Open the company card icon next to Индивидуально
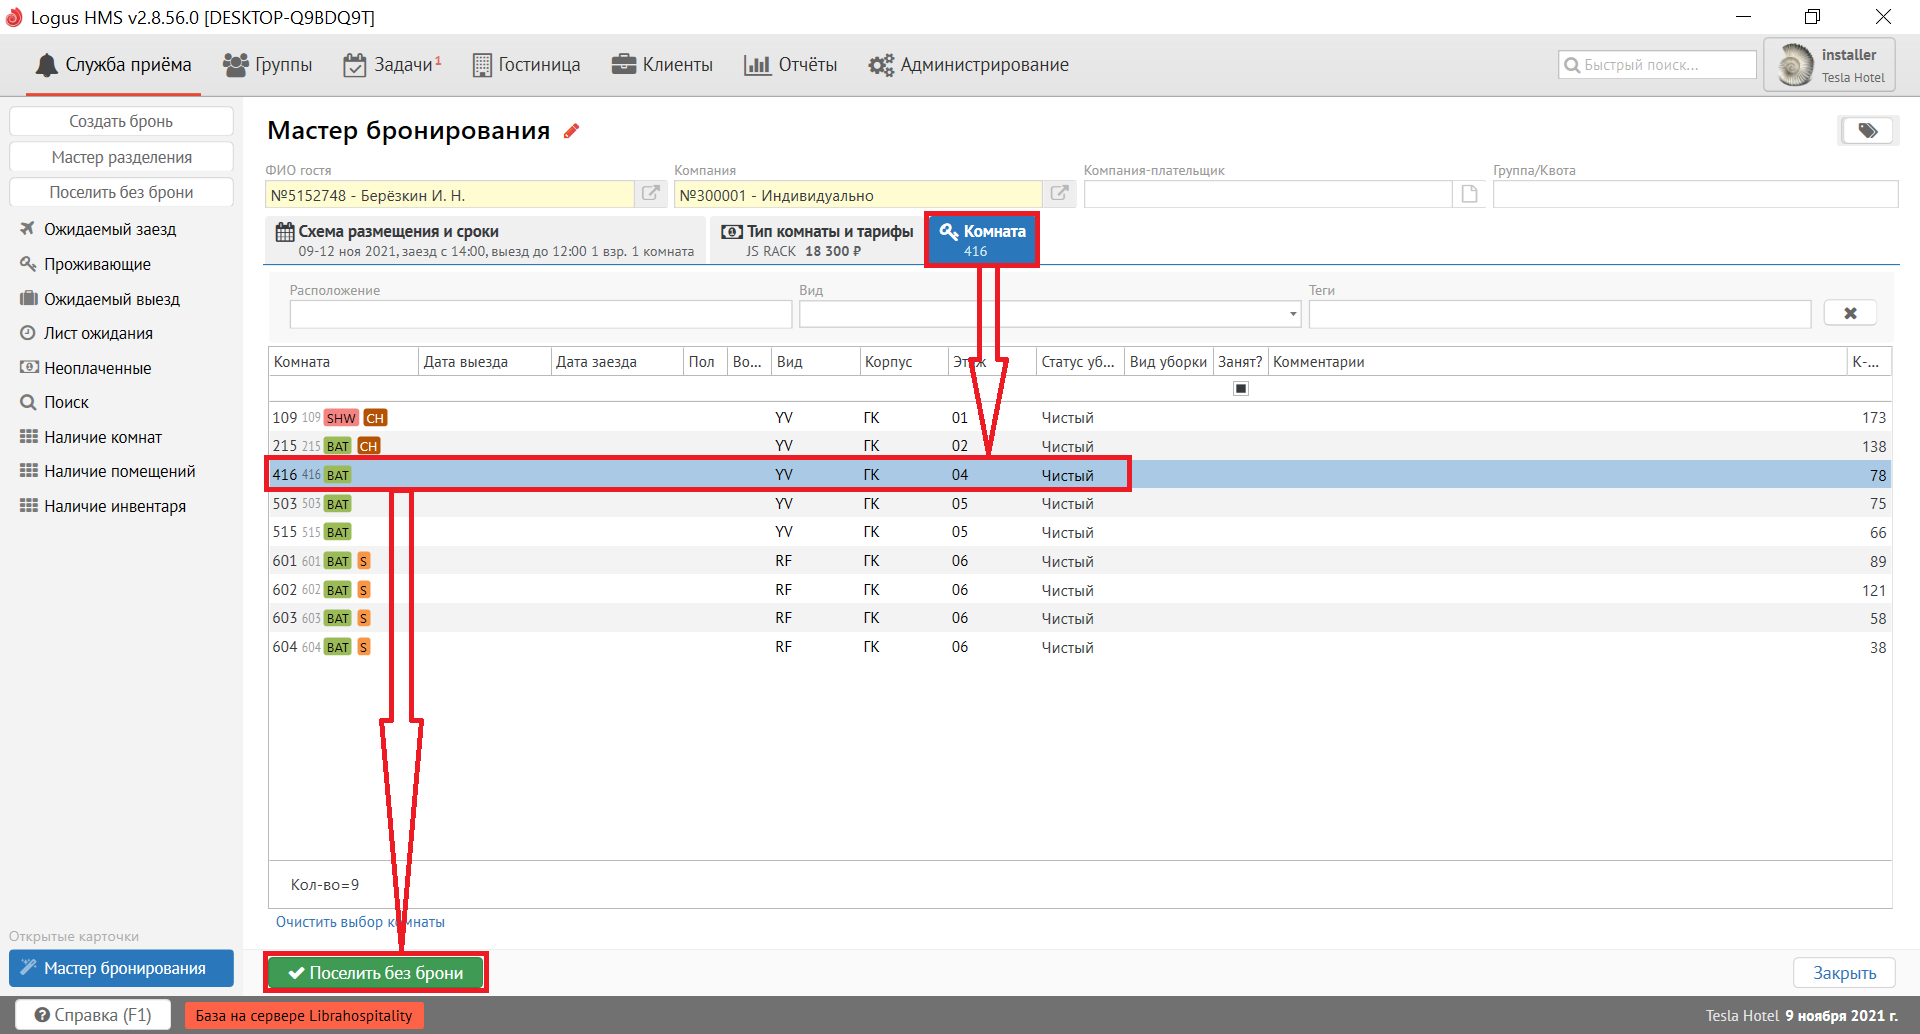The width and height of the screenshot is (1920, 1034). 1059,194
